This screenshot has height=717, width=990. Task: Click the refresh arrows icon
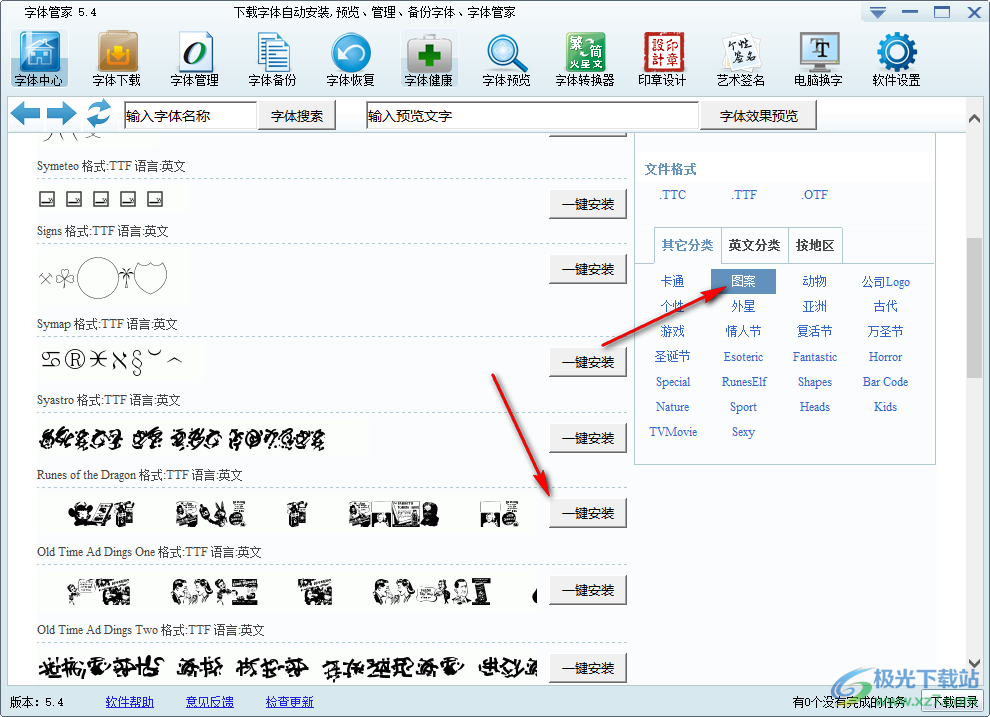(97, 113)
